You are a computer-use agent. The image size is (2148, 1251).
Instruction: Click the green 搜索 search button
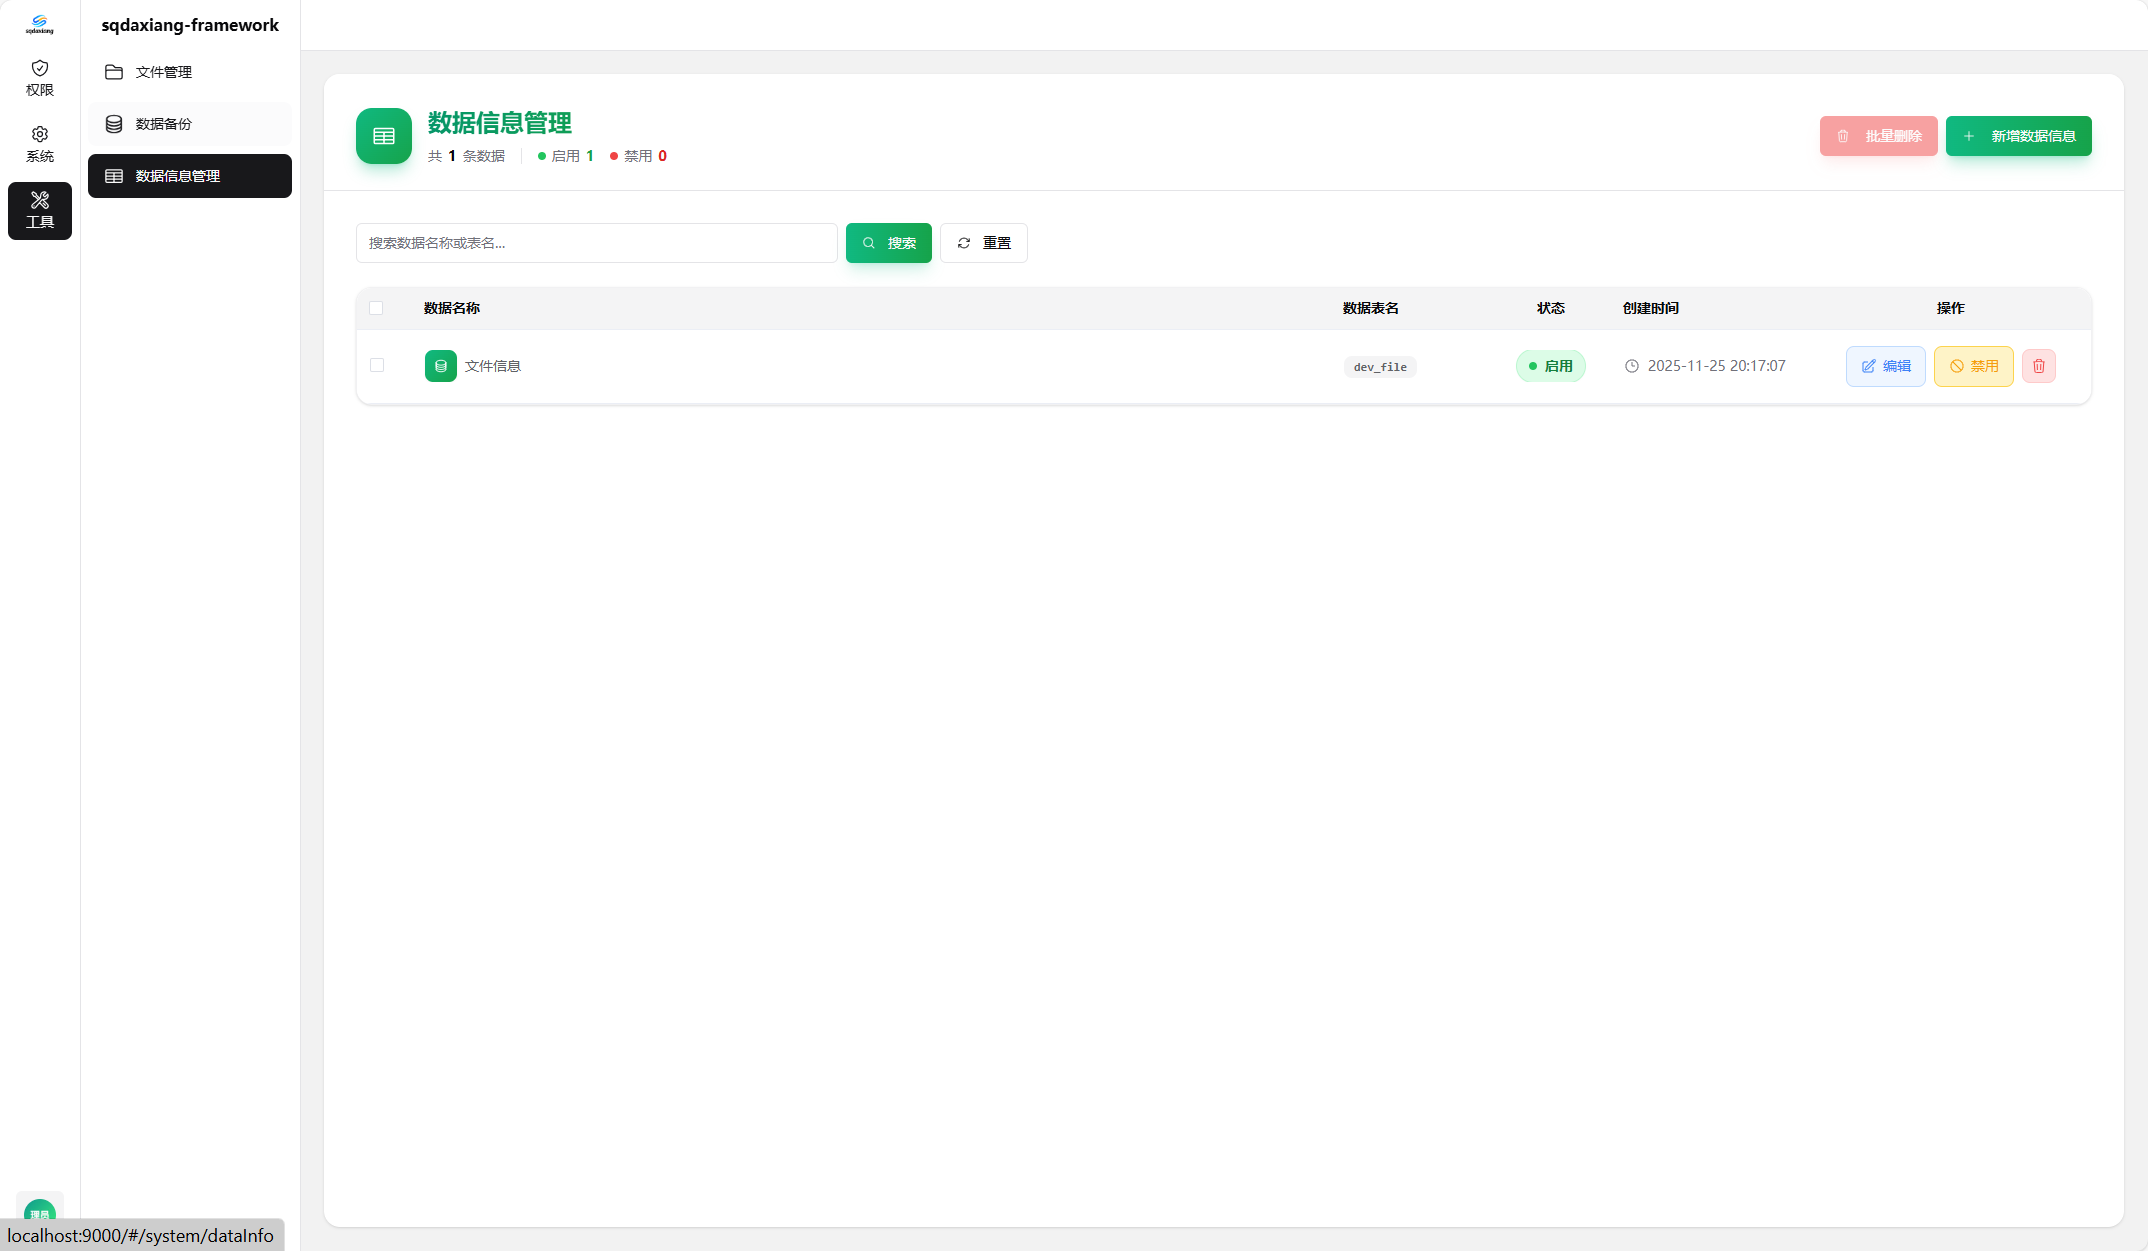point(888,243)
